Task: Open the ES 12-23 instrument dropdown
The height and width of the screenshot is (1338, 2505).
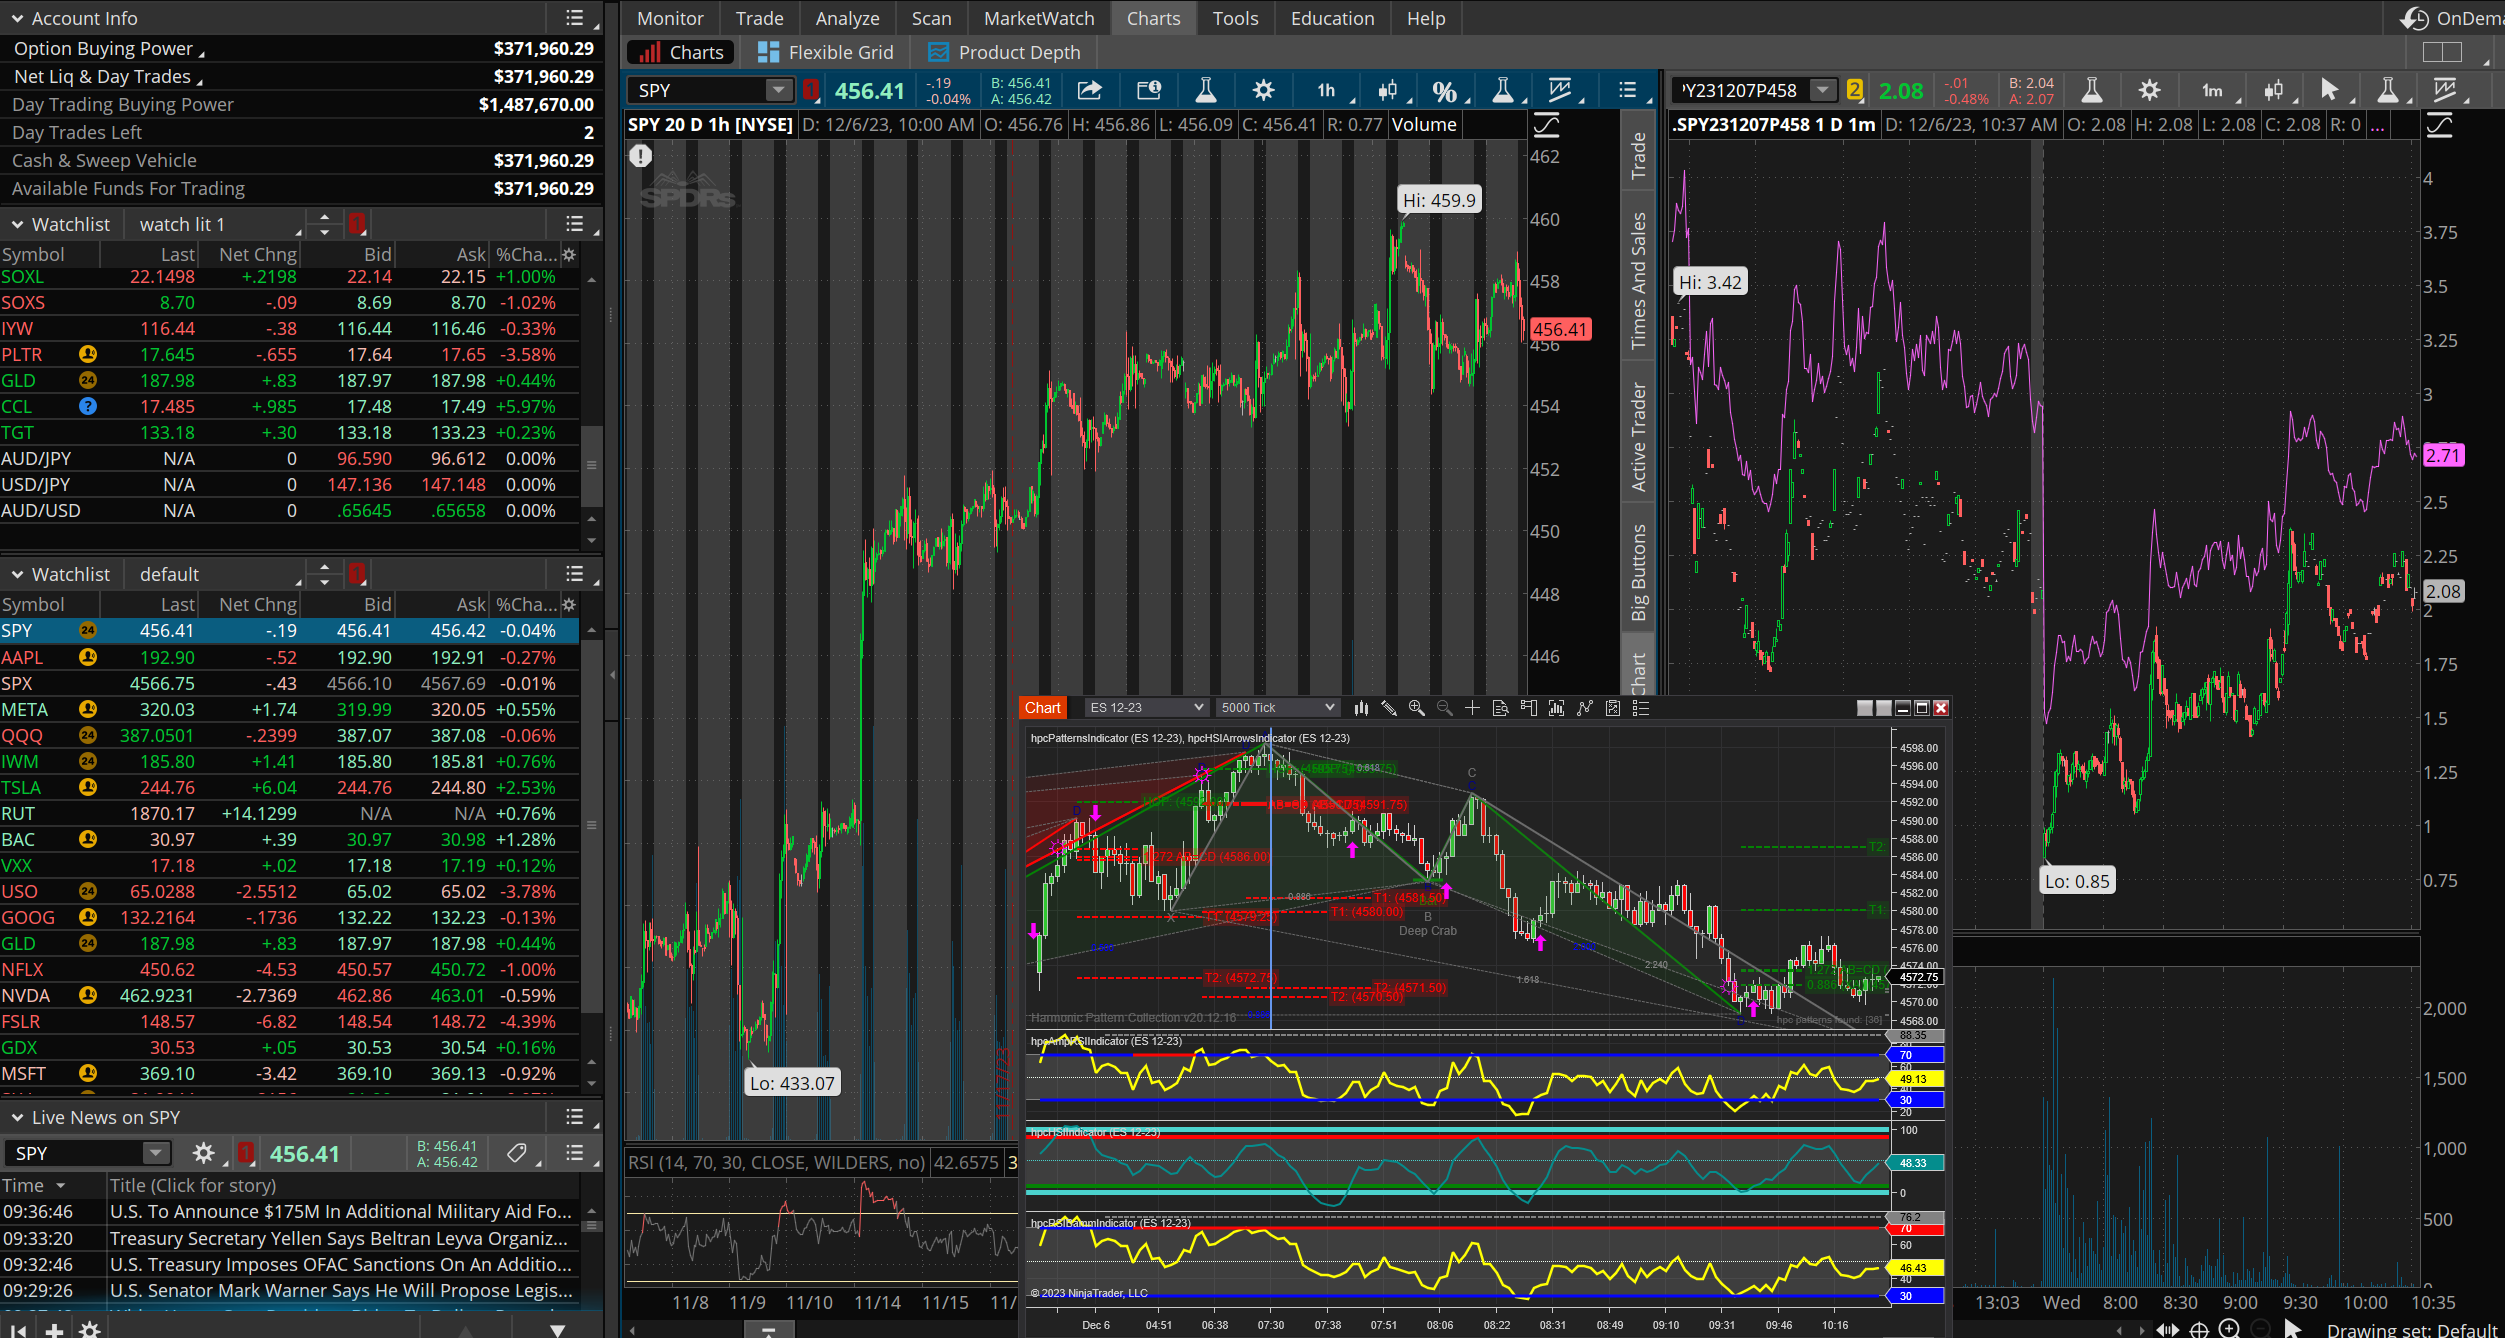Action: (1146, 708)
